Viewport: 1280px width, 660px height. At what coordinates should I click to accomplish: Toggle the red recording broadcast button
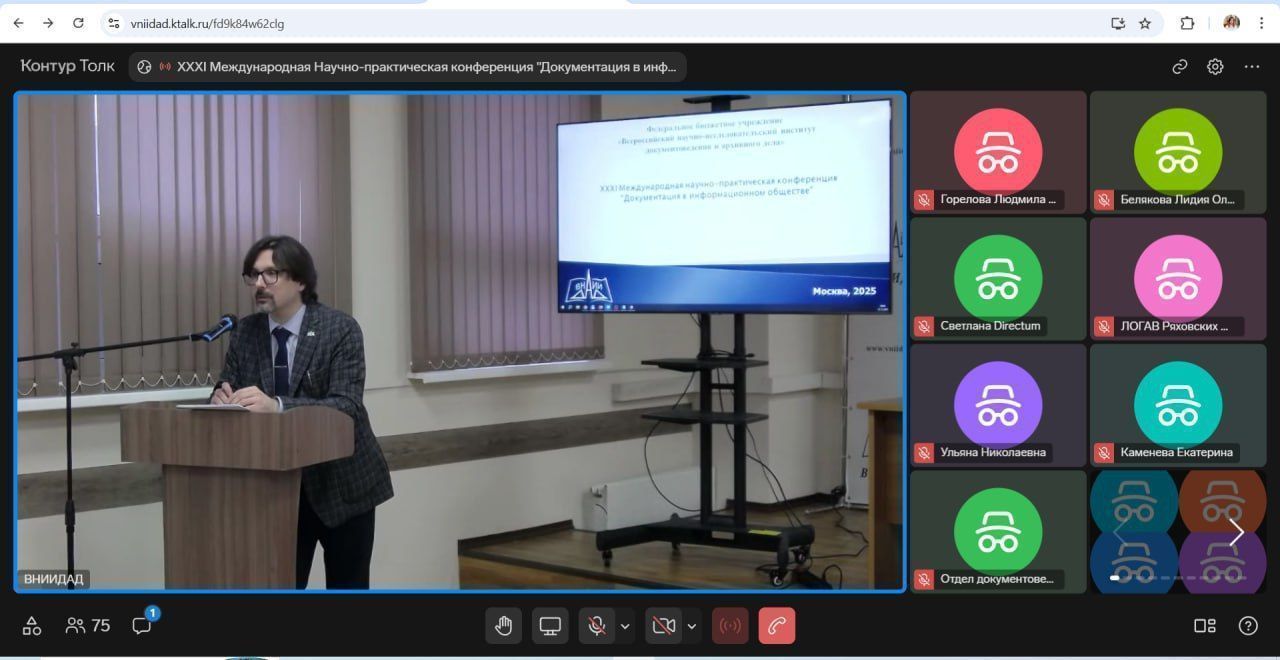730,626
